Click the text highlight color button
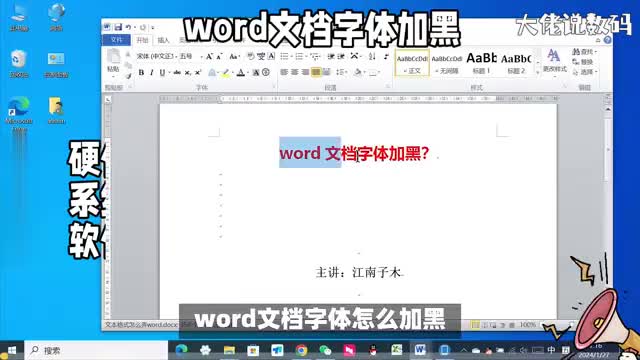Viewport: 640px width, 360px height. 226,73
